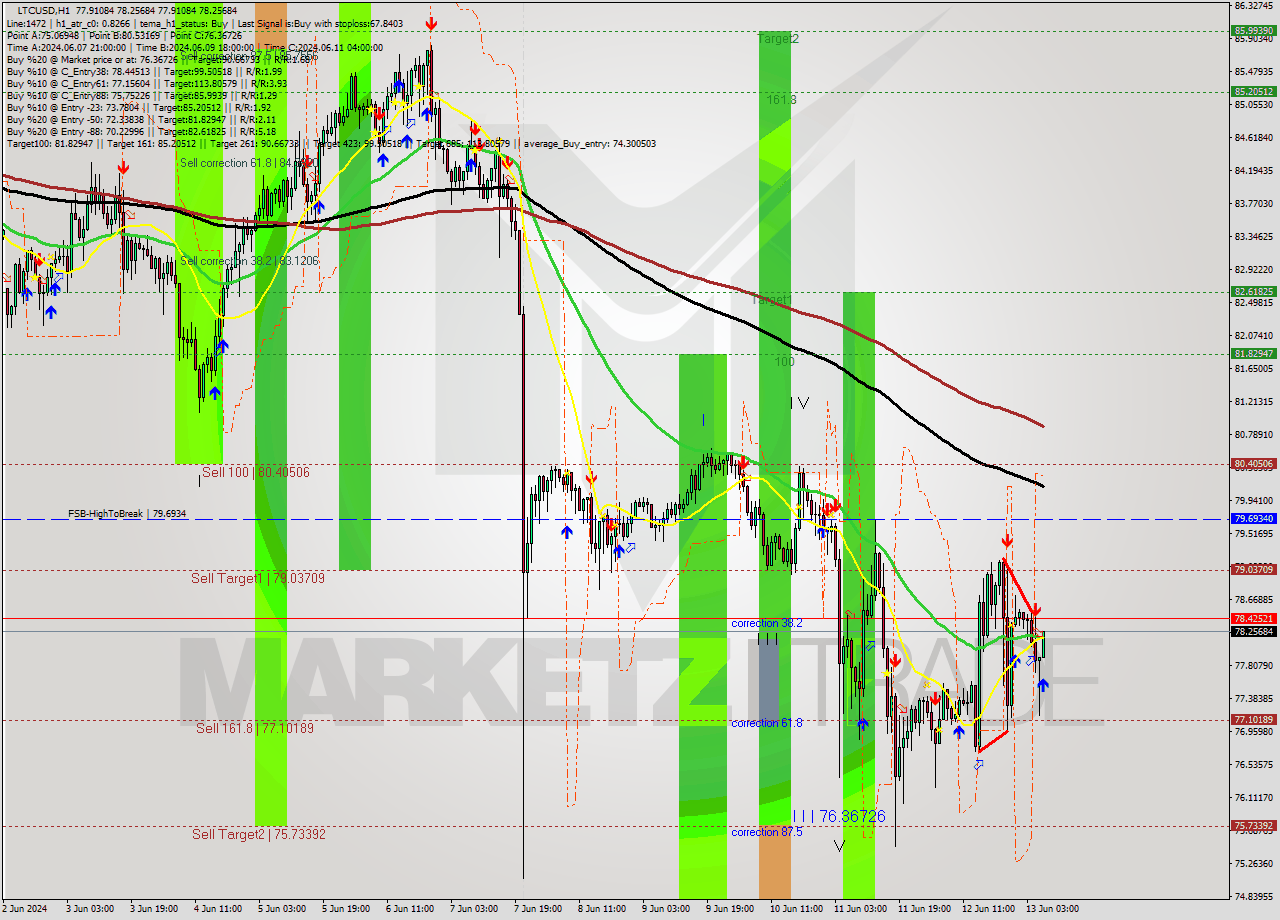The height and width of the screenshot is (920, 1280).
Task: Click the '100' Fibonacci level label
Action: click(784, 362)
